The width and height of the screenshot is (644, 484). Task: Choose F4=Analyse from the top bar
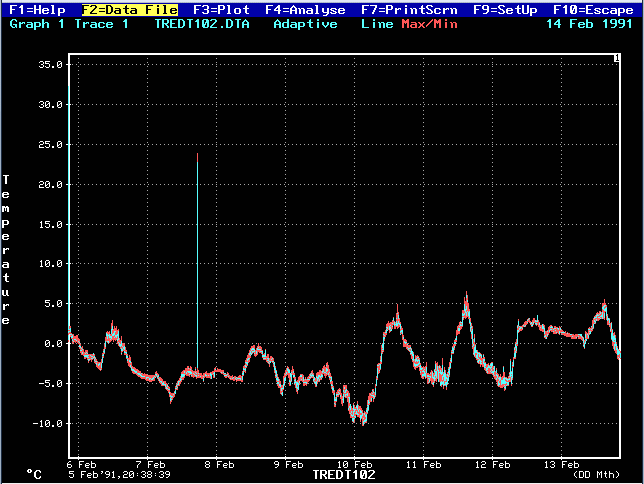click(x=305, y=9)
